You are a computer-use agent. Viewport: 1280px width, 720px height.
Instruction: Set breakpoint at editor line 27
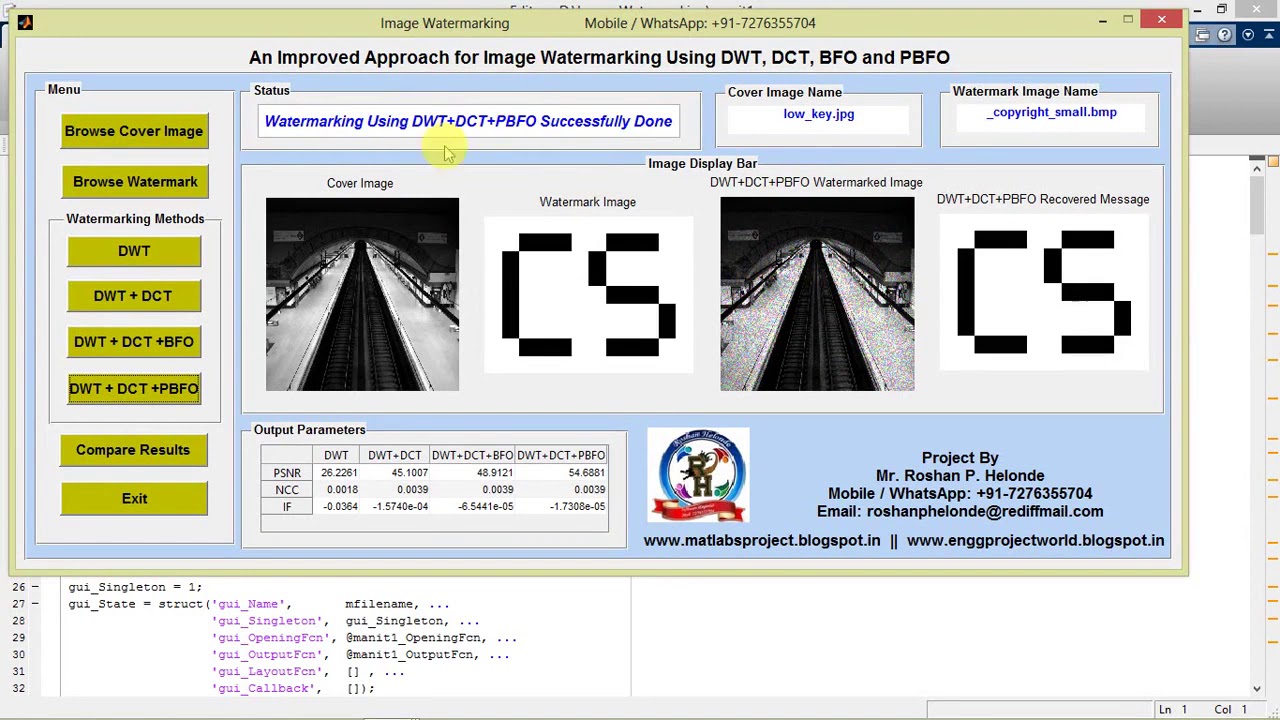click(35, 604)
